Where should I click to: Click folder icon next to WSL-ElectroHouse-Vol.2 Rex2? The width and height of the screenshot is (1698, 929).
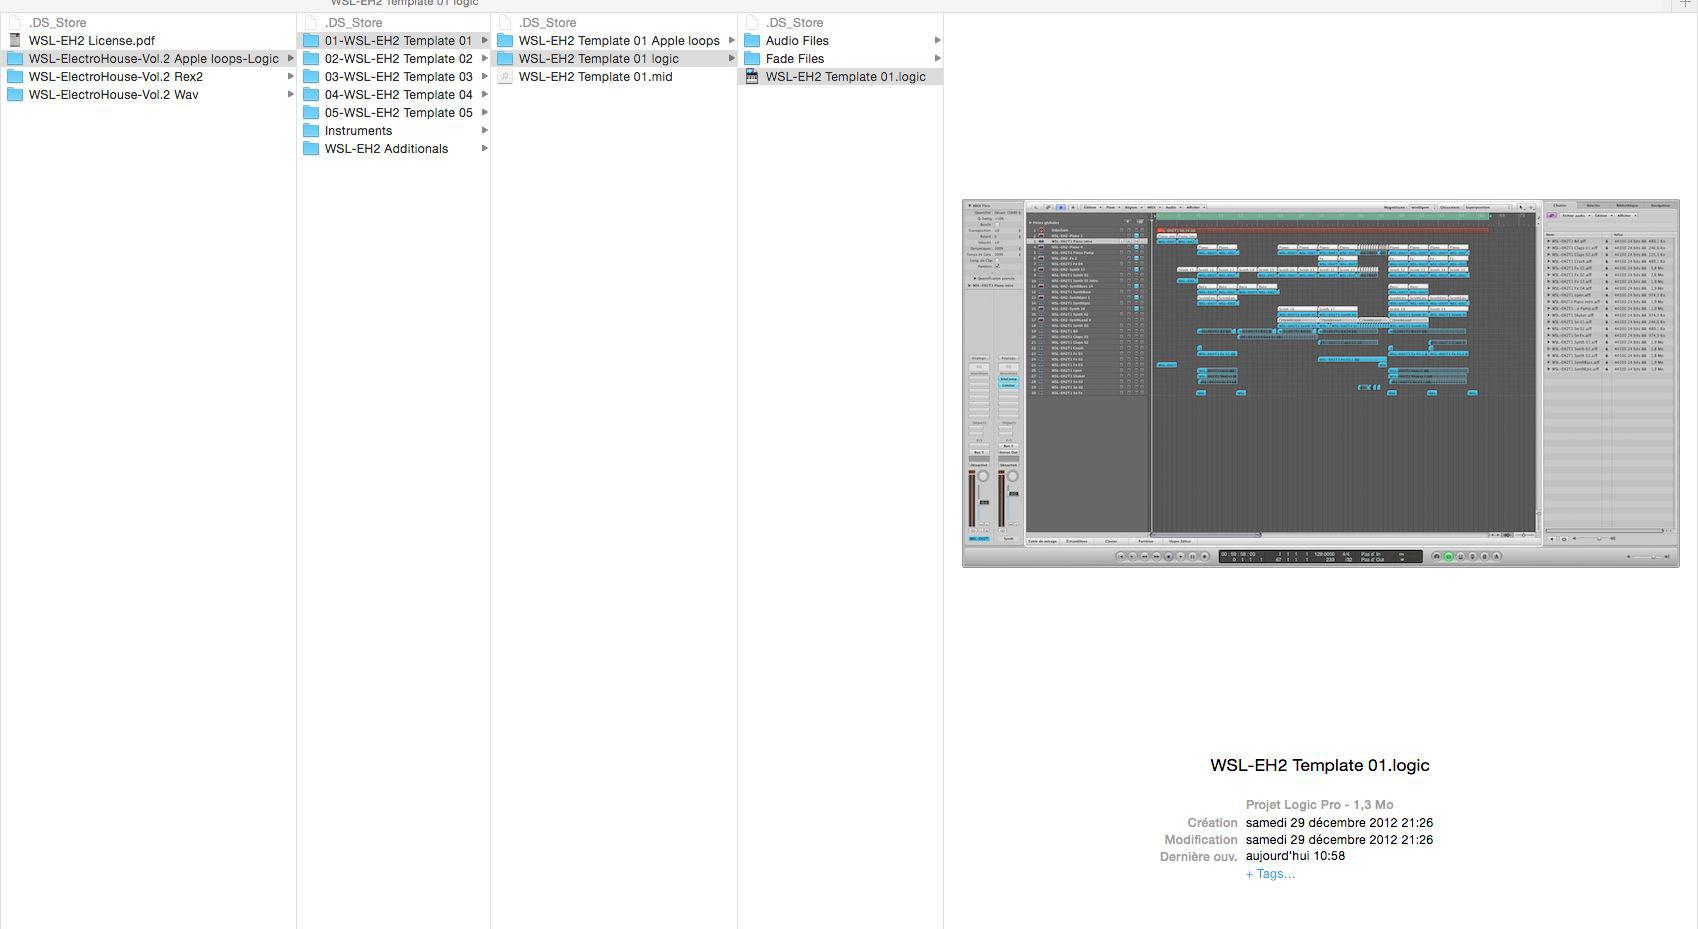point(15,77)
